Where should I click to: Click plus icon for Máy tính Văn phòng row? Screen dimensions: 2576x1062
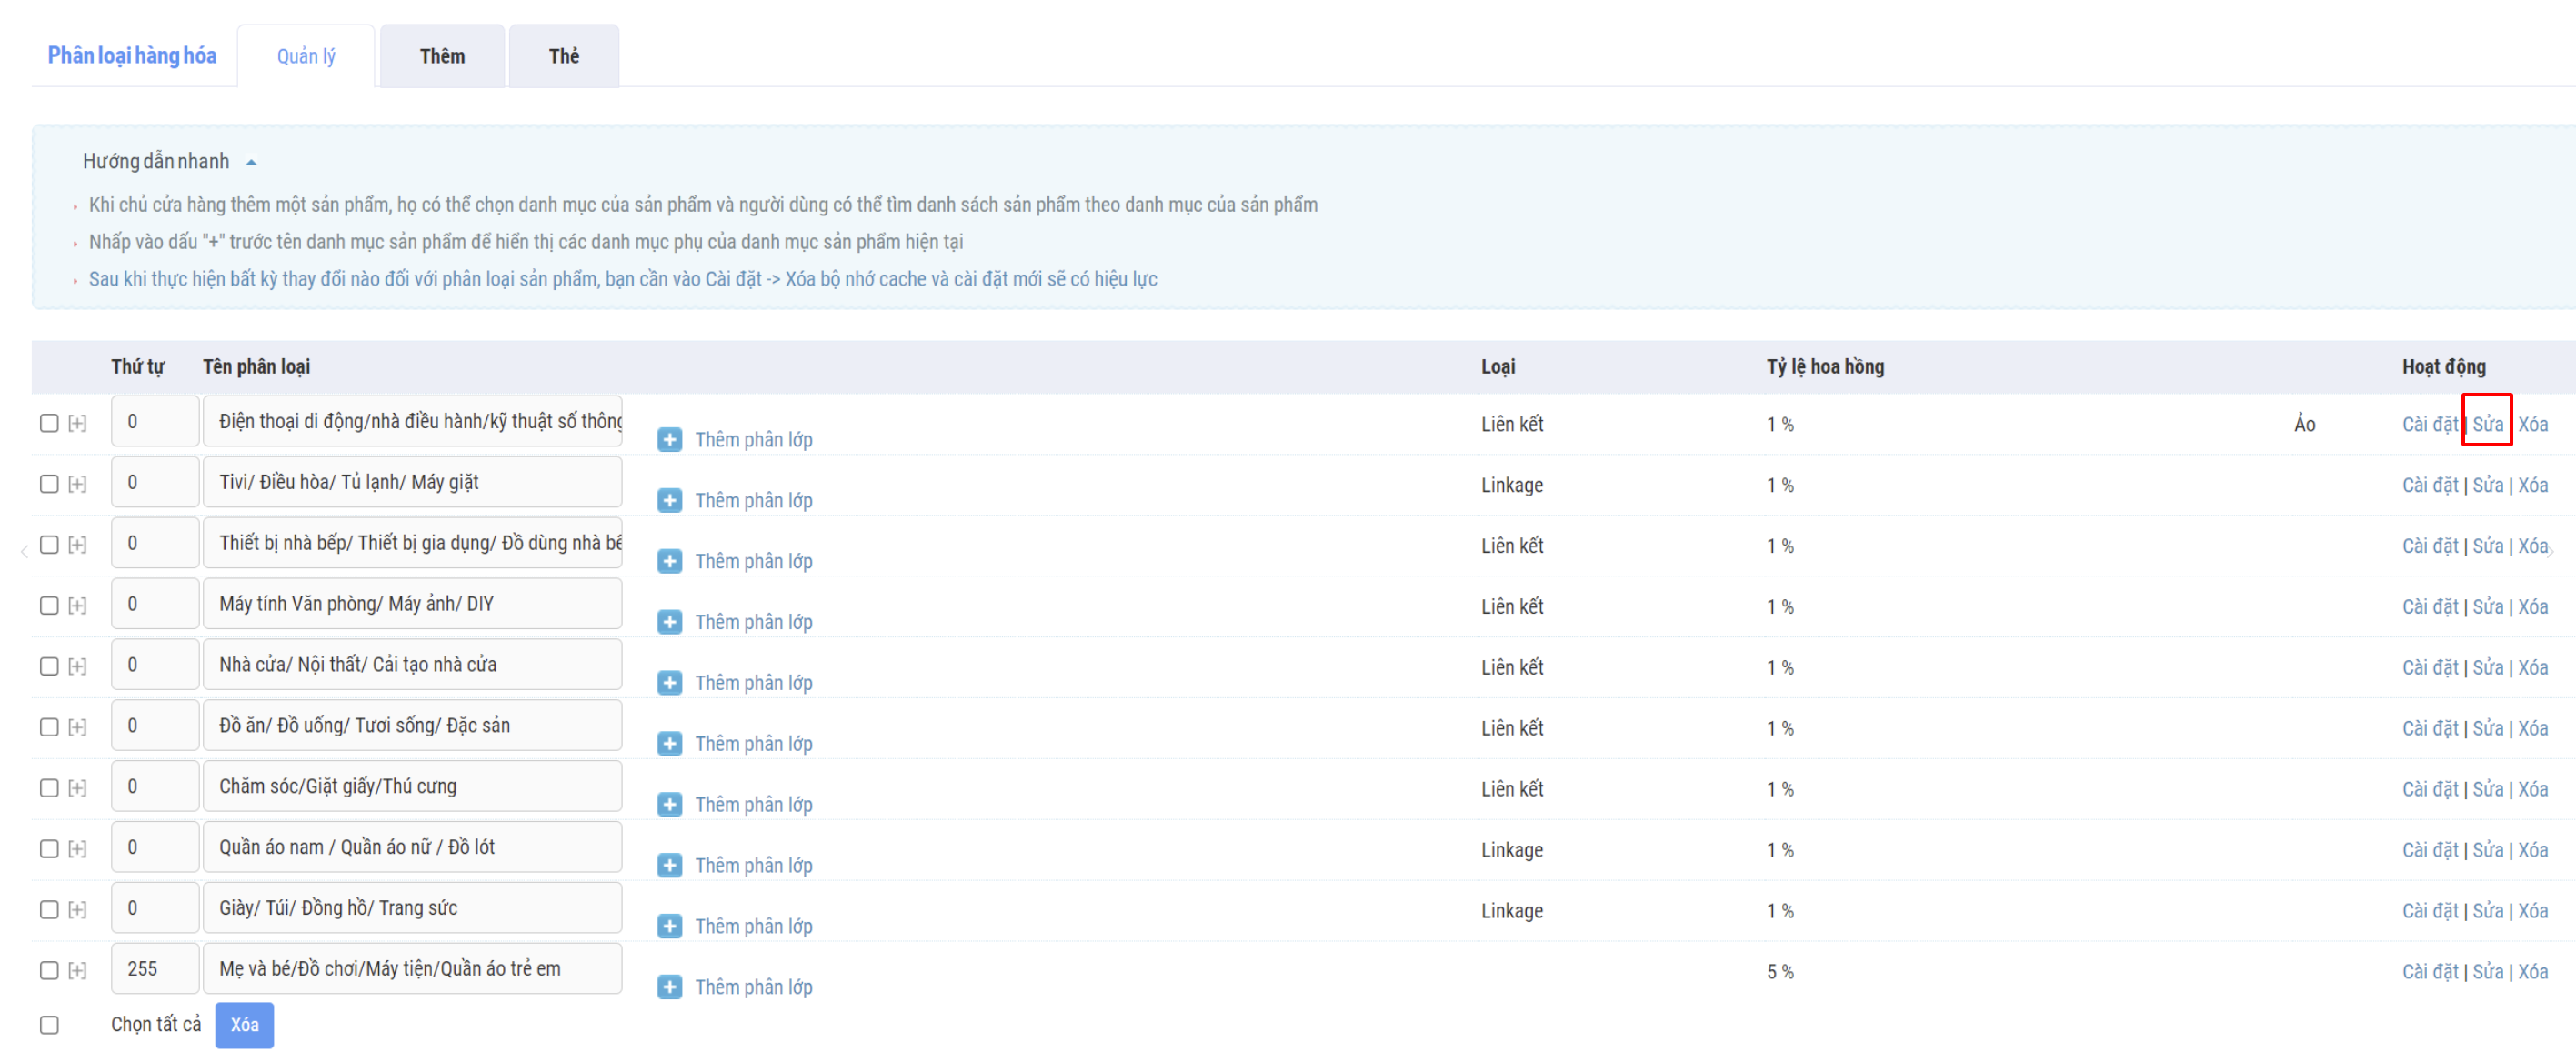coord(669,622)
